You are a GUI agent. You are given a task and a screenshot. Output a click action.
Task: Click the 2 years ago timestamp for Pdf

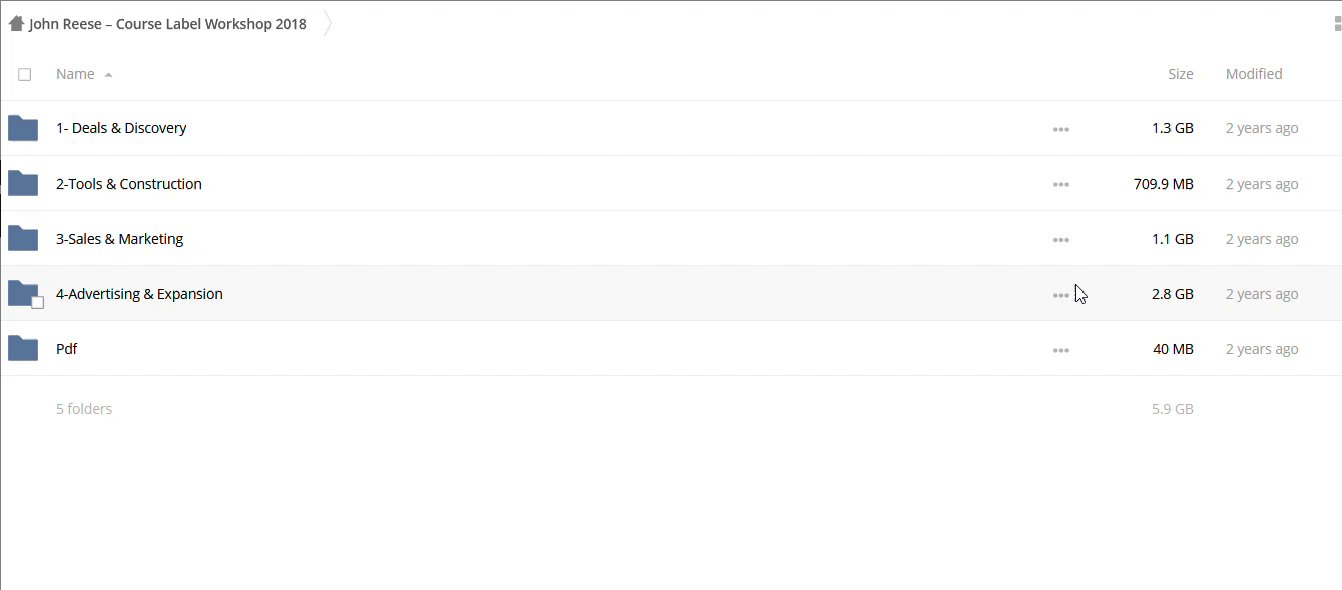click(1262, 349)
